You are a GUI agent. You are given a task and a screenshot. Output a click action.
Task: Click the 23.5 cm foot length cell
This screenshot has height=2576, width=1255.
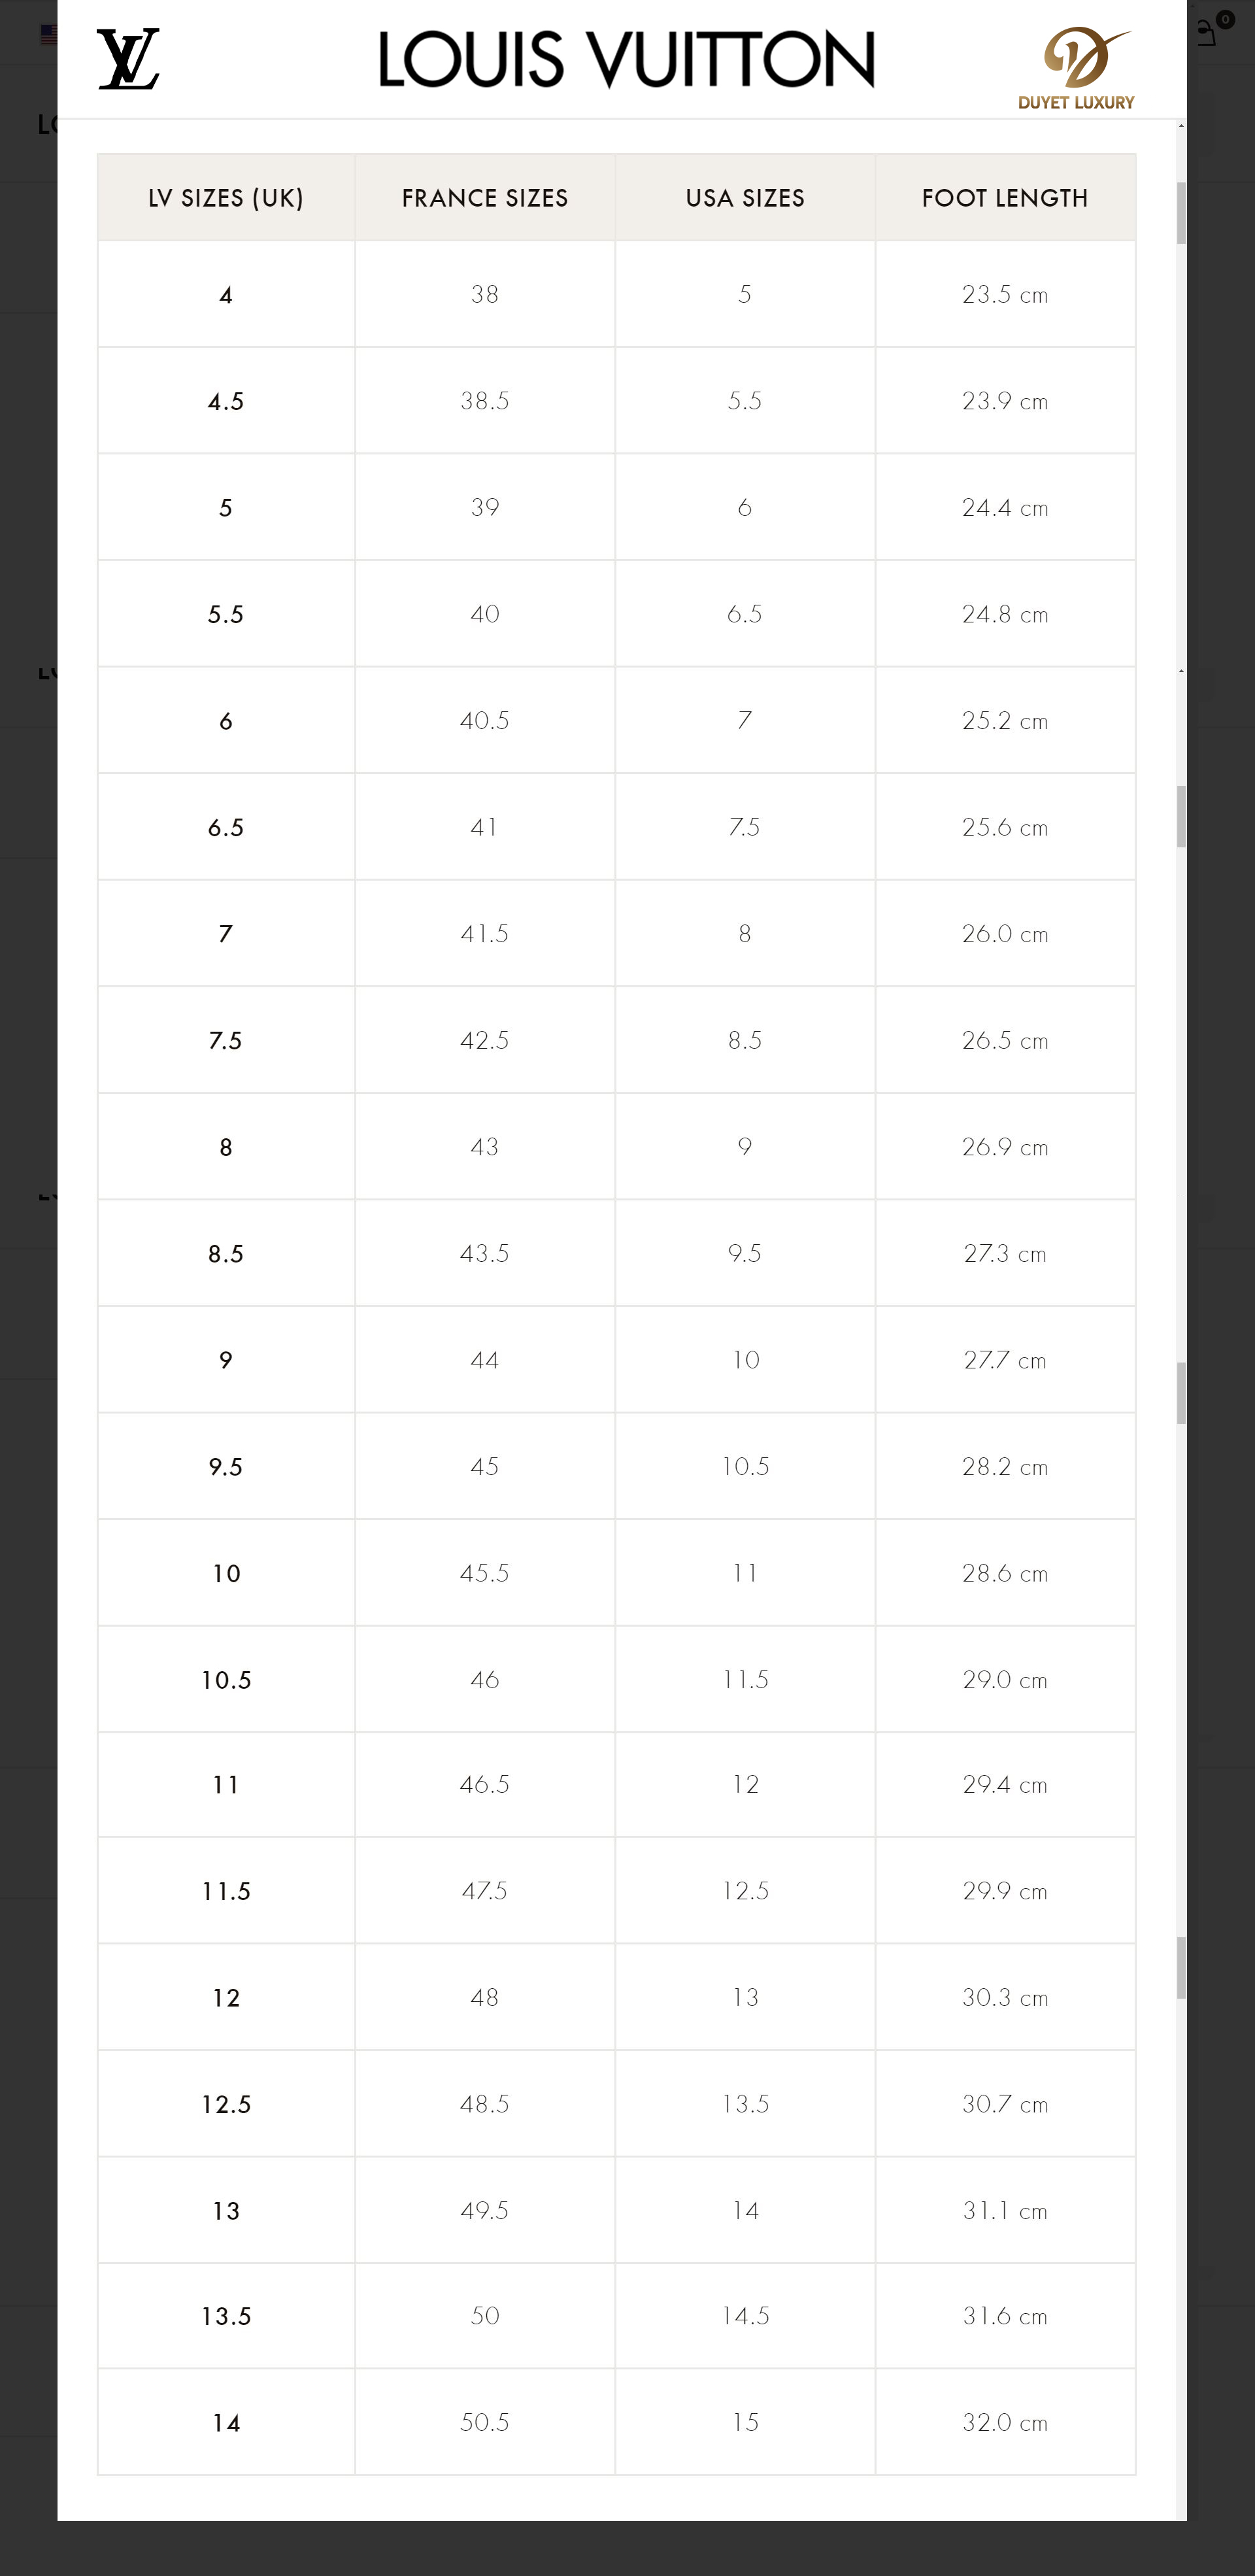pos(1005,294)
